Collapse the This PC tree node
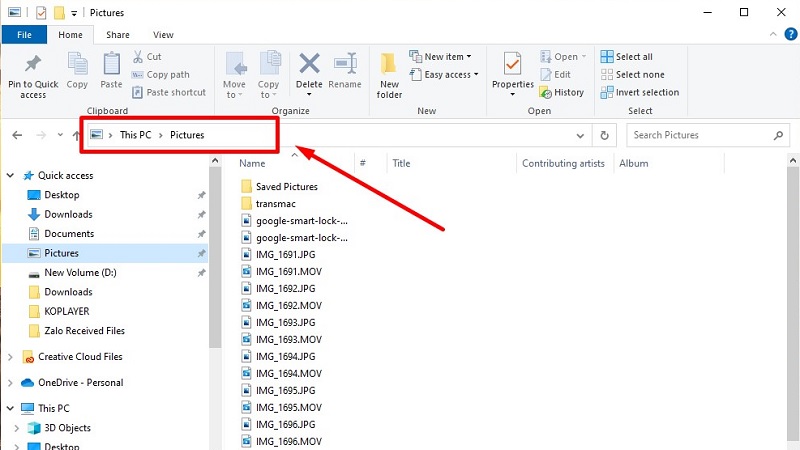This screenshot has height=450, width=800. (x=10, y=408)
